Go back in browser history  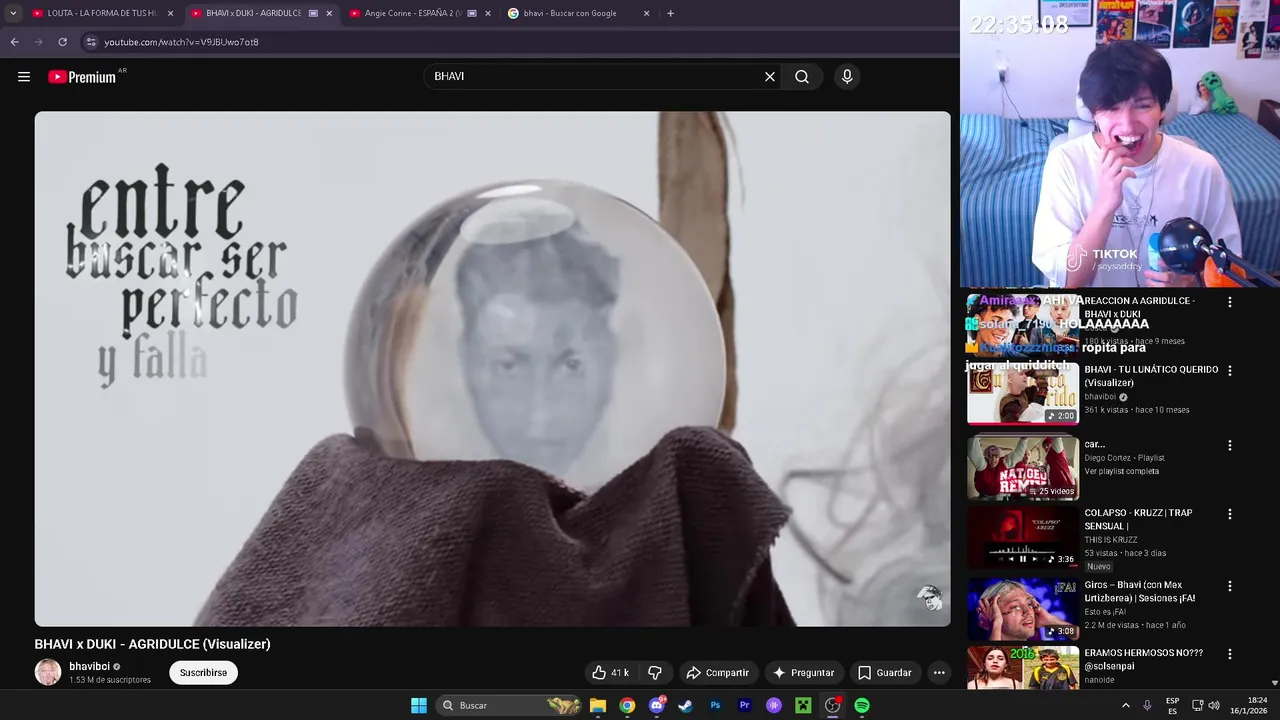point(14,42)
